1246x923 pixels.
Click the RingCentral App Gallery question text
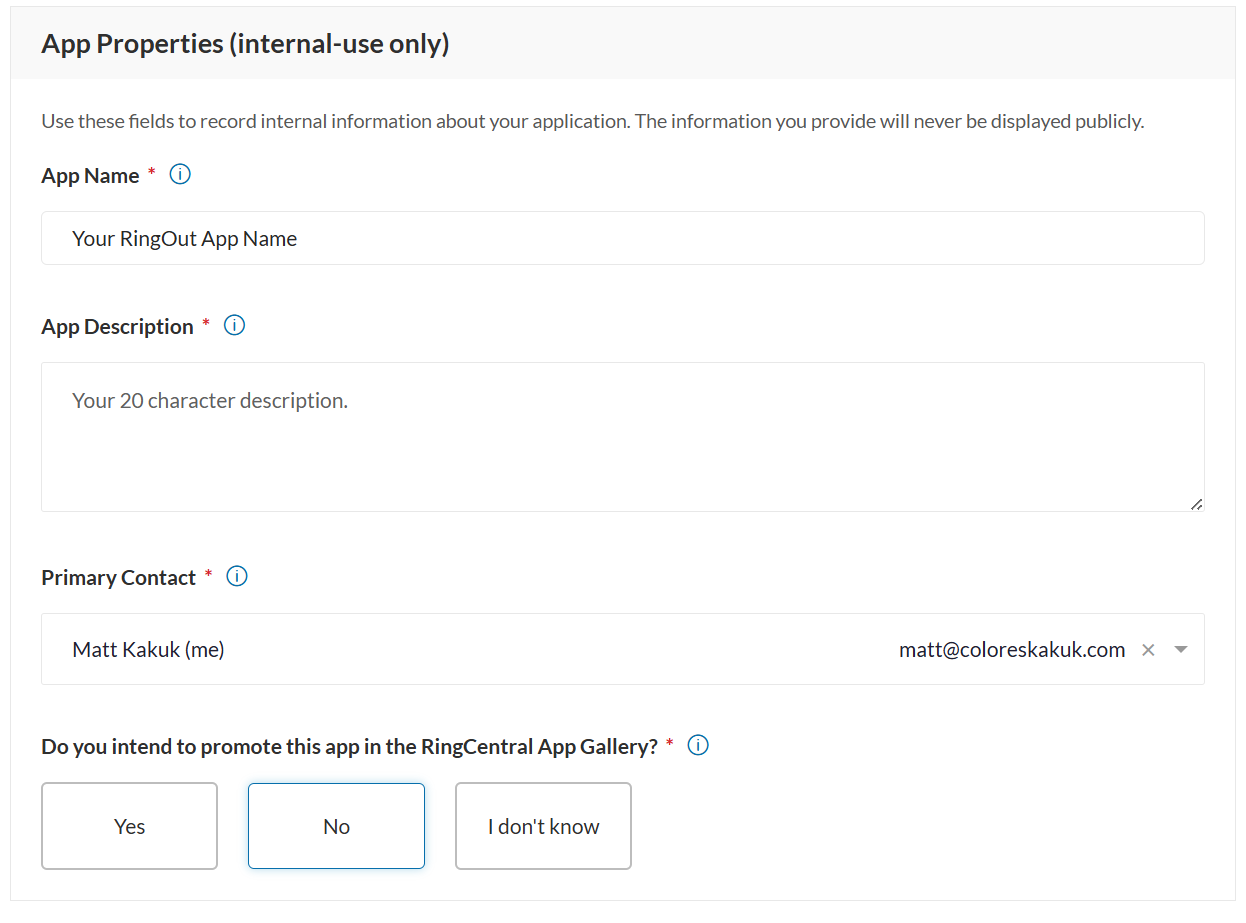[349, 746]
